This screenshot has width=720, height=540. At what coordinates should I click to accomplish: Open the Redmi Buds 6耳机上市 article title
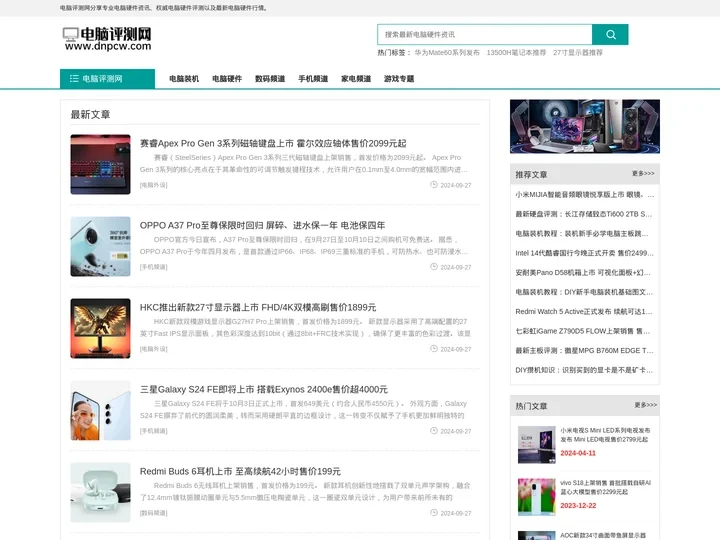click(240, 472)
